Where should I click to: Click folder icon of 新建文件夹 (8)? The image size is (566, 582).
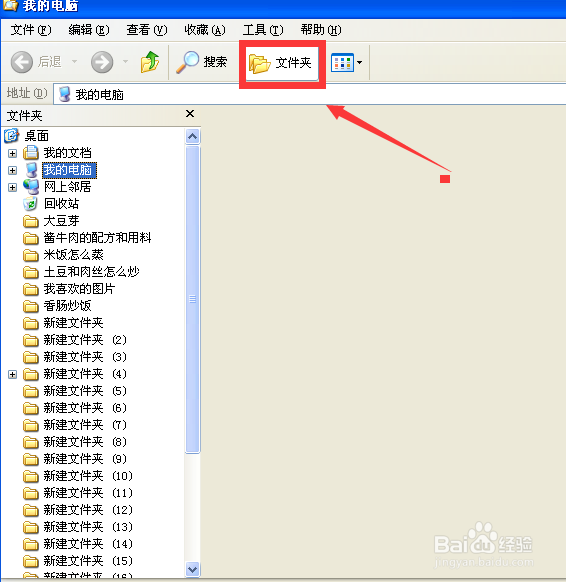pos(31,442)
